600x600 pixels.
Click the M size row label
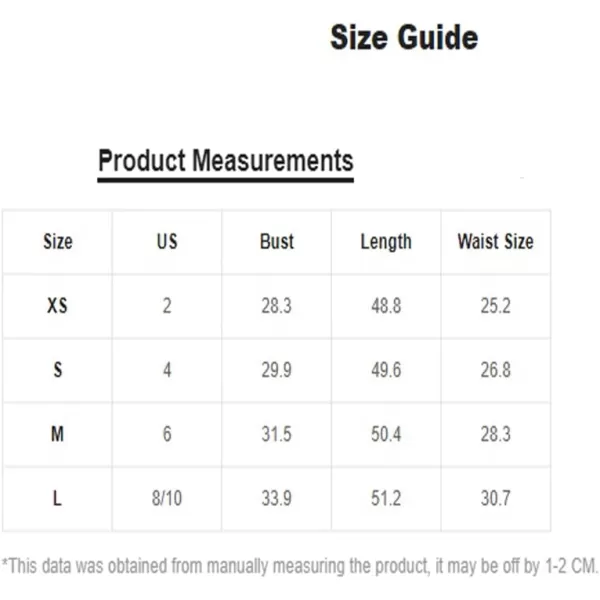[58, 434]
